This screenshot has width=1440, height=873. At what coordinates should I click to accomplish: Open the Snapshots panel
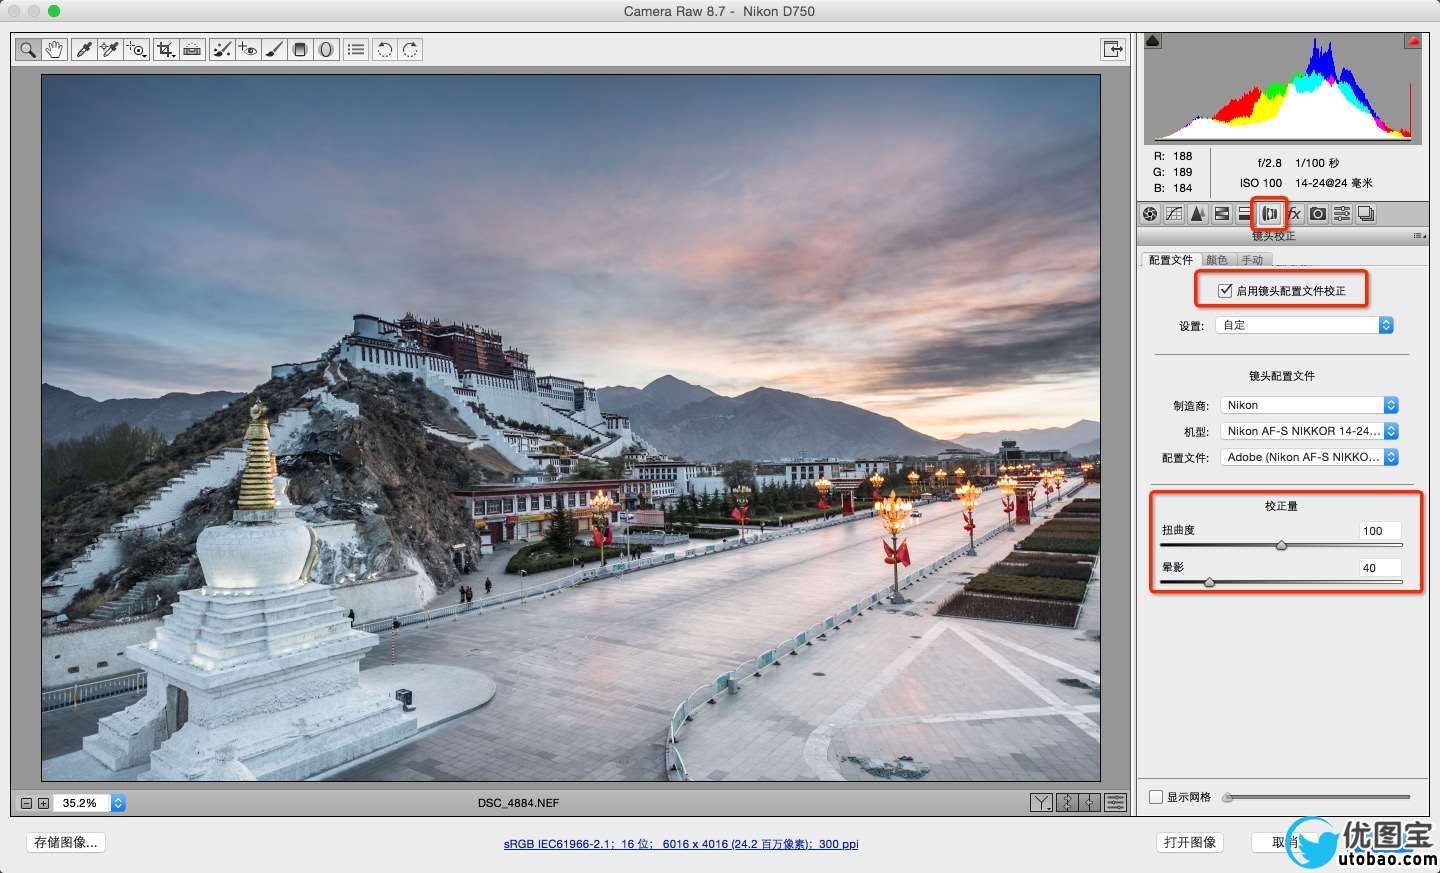point(1366,214)
